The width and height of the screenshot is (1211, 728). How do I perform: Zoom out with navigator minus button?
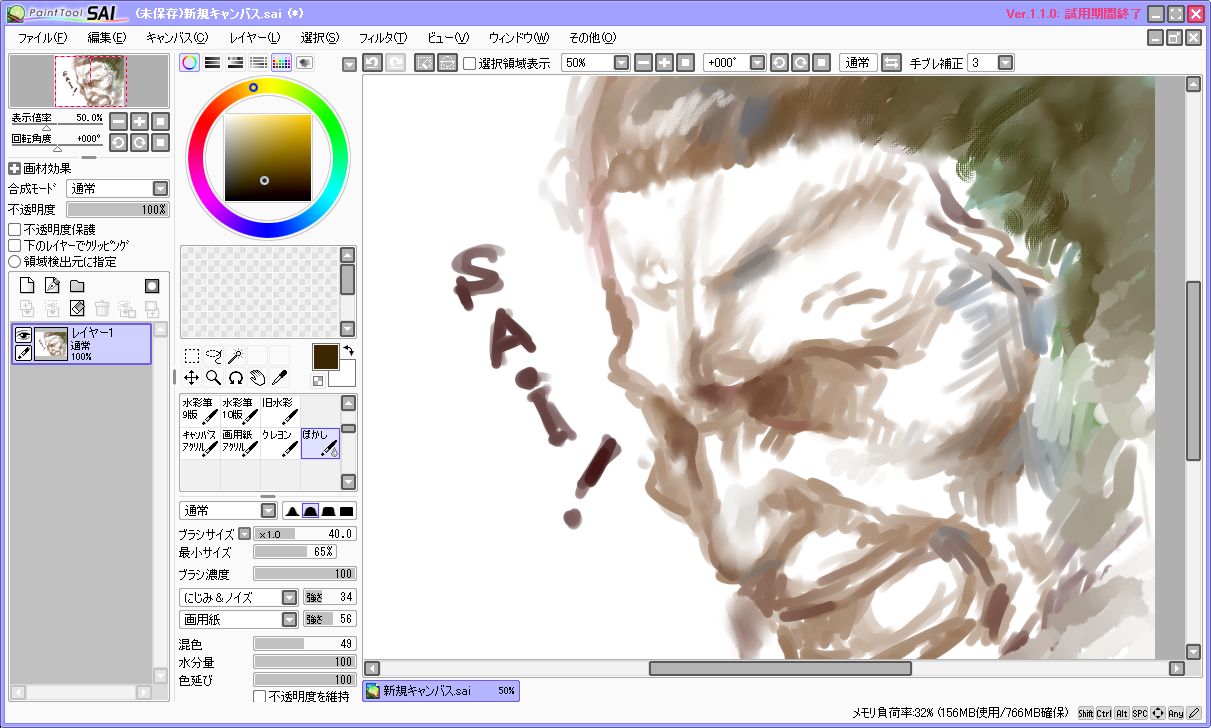point(118,121)
